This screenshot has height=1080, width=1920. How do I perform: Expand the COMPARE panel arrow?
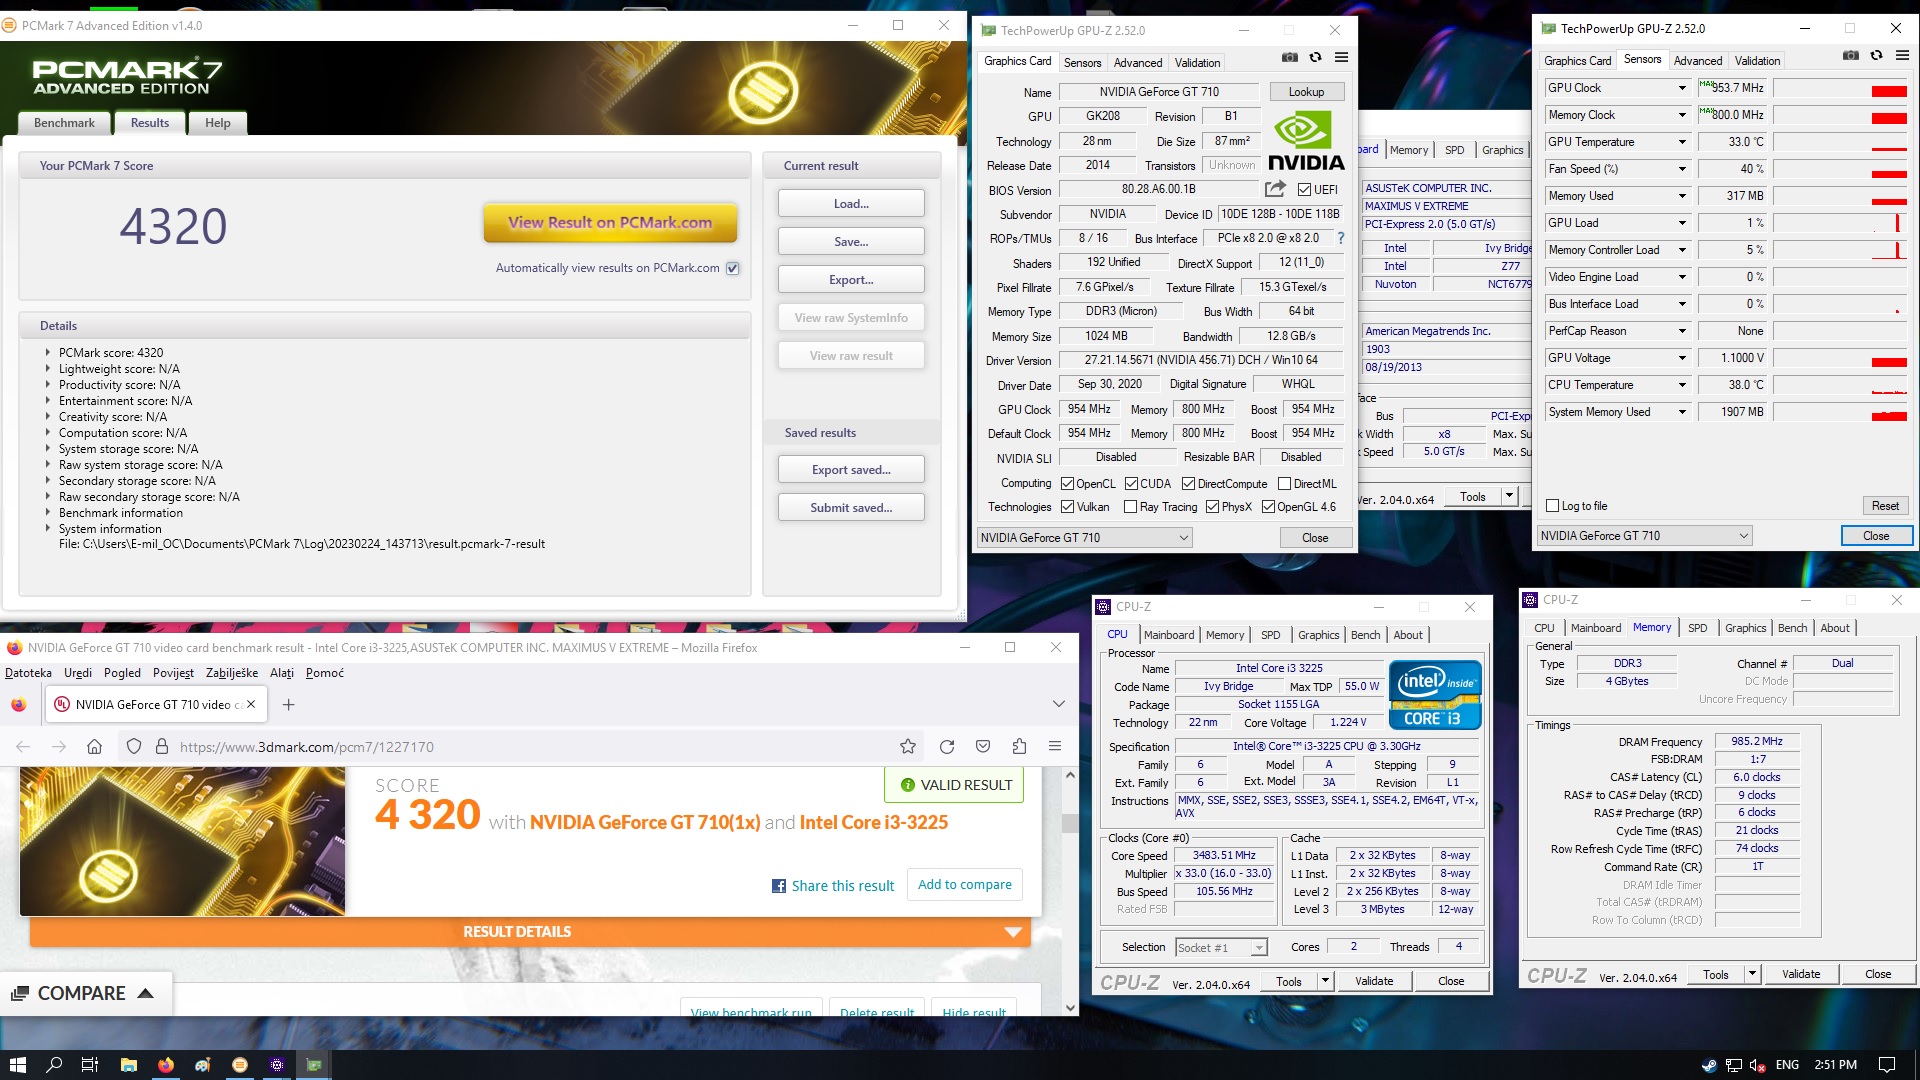tap(146, 993)
